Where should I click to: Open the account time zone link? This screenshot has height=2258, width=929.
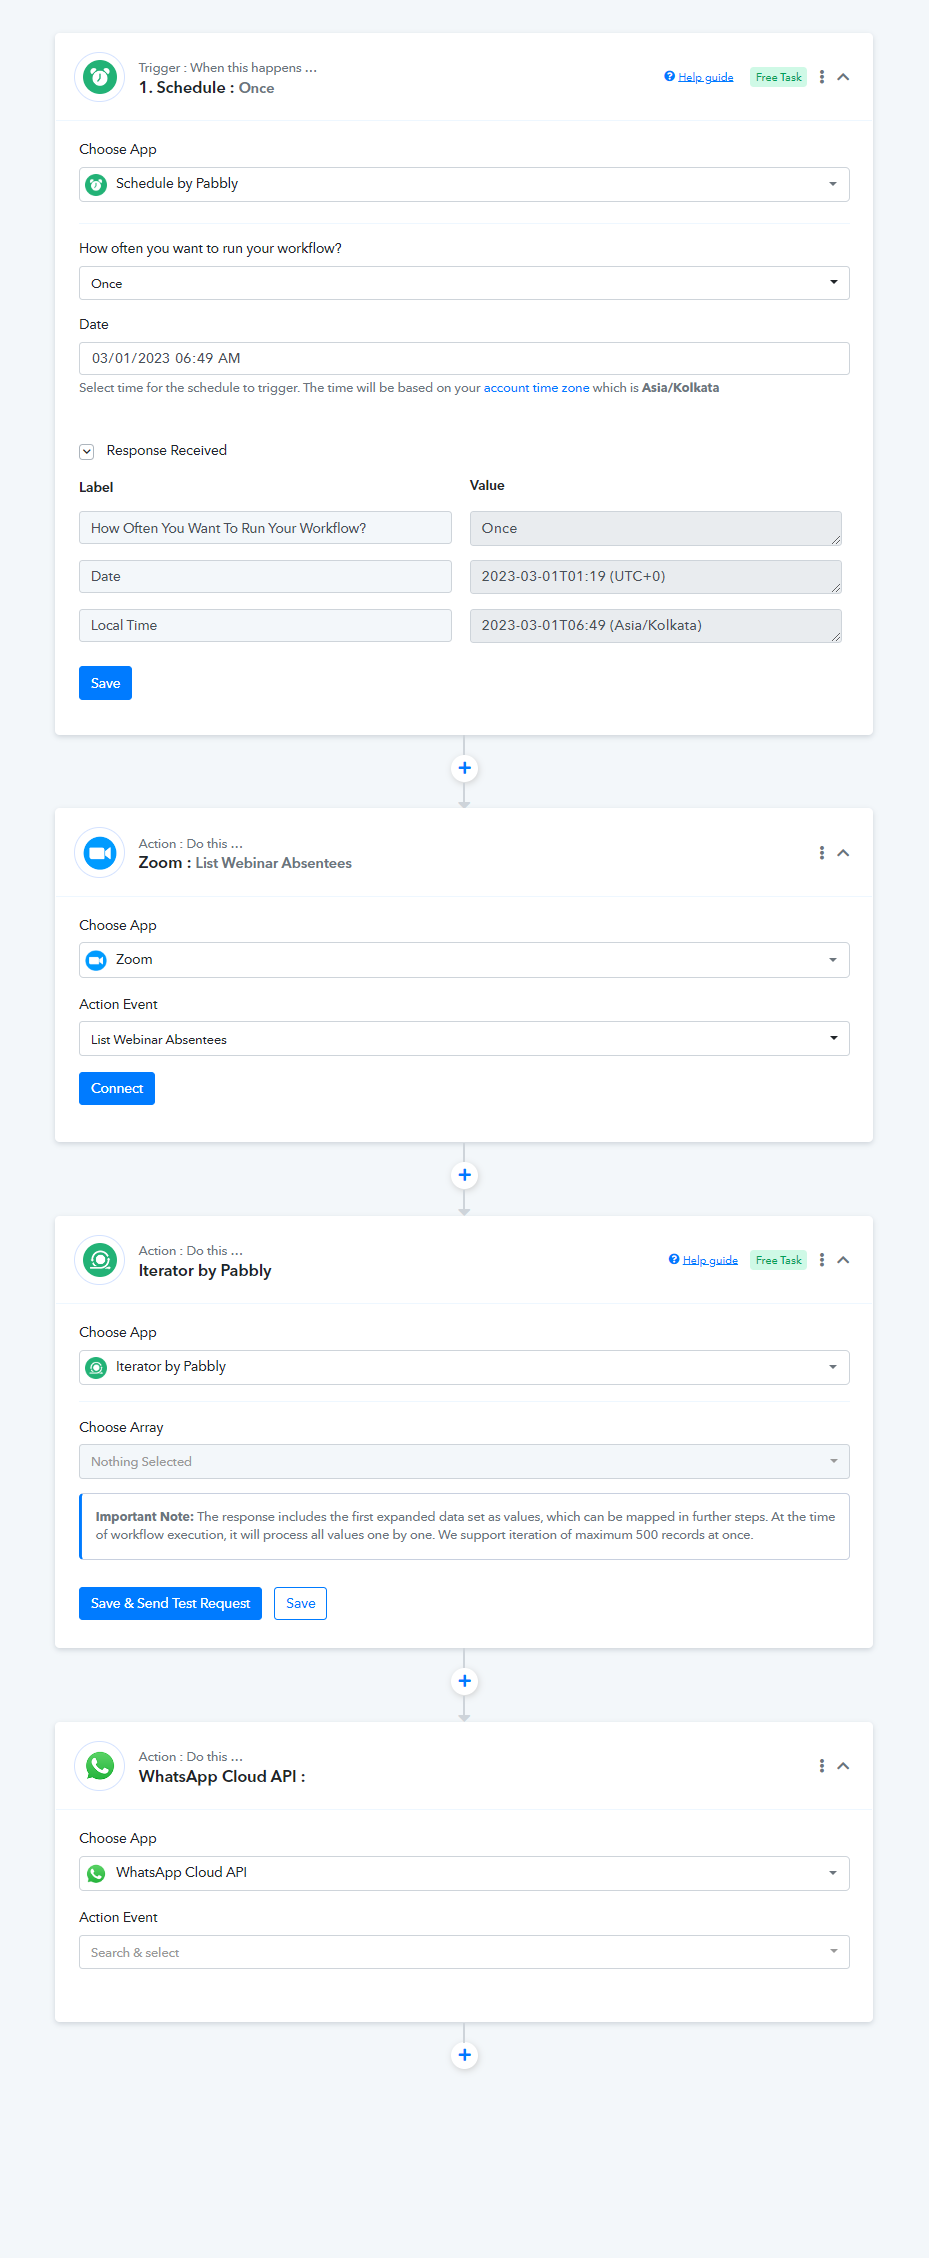point(536,388)
